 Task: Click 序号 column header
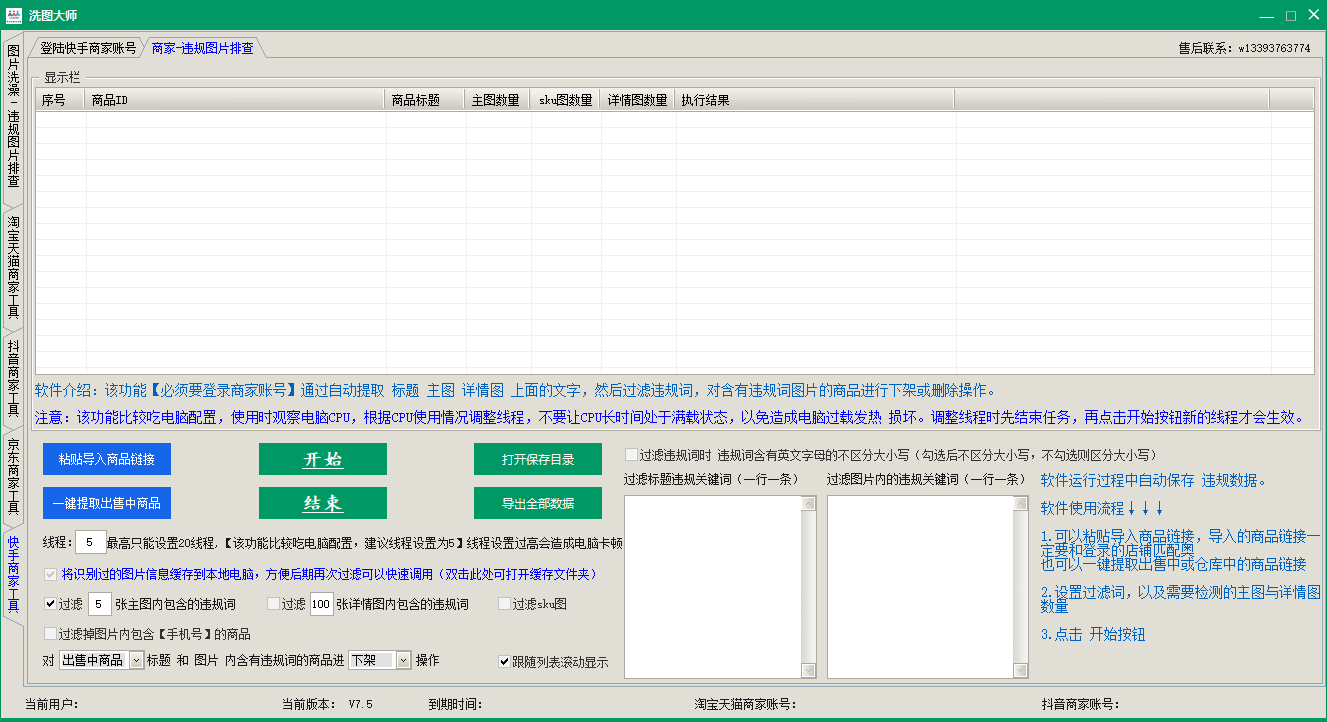point(61,99)
